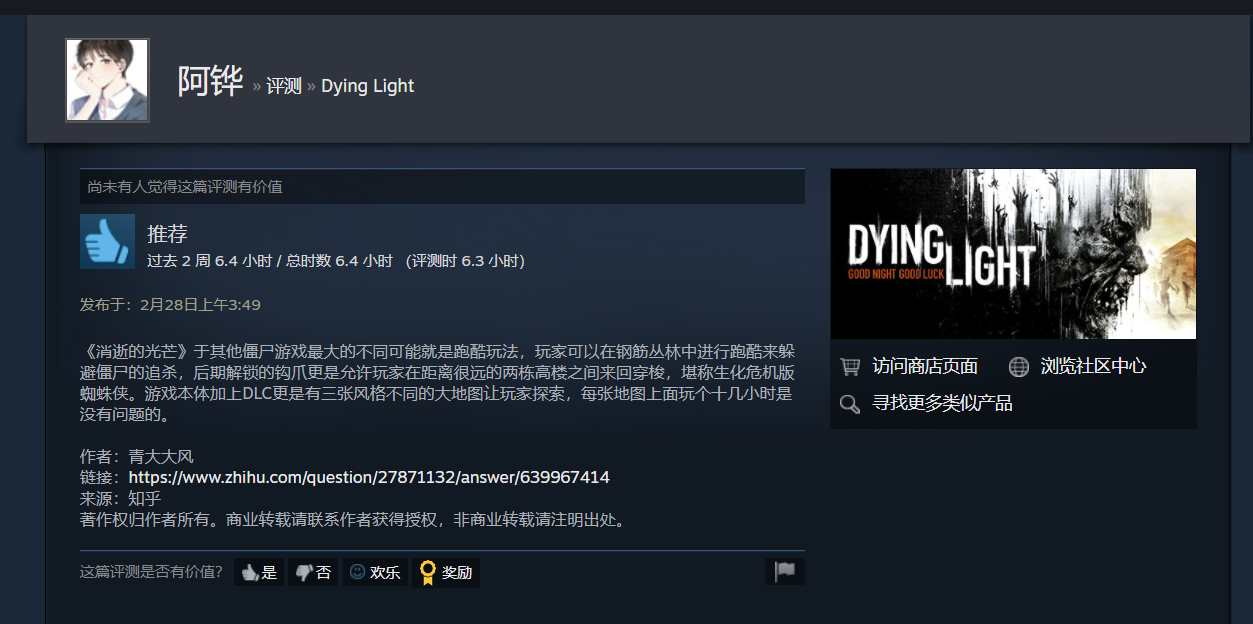Browse the community hub 浏览社区中心
This screenshot has height=624, width=1253.
[x=1093, y=366]
